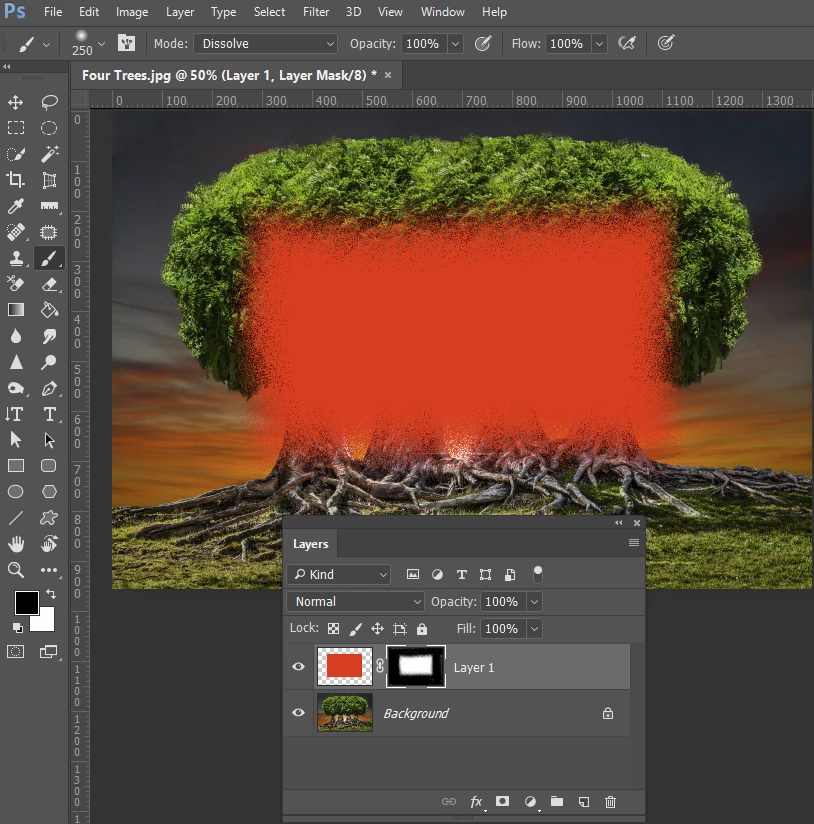The height and width of the screenshot is (824, 814).
Task: Open the layer blend mode Normal dropdown
Action: tap(355, 601)
